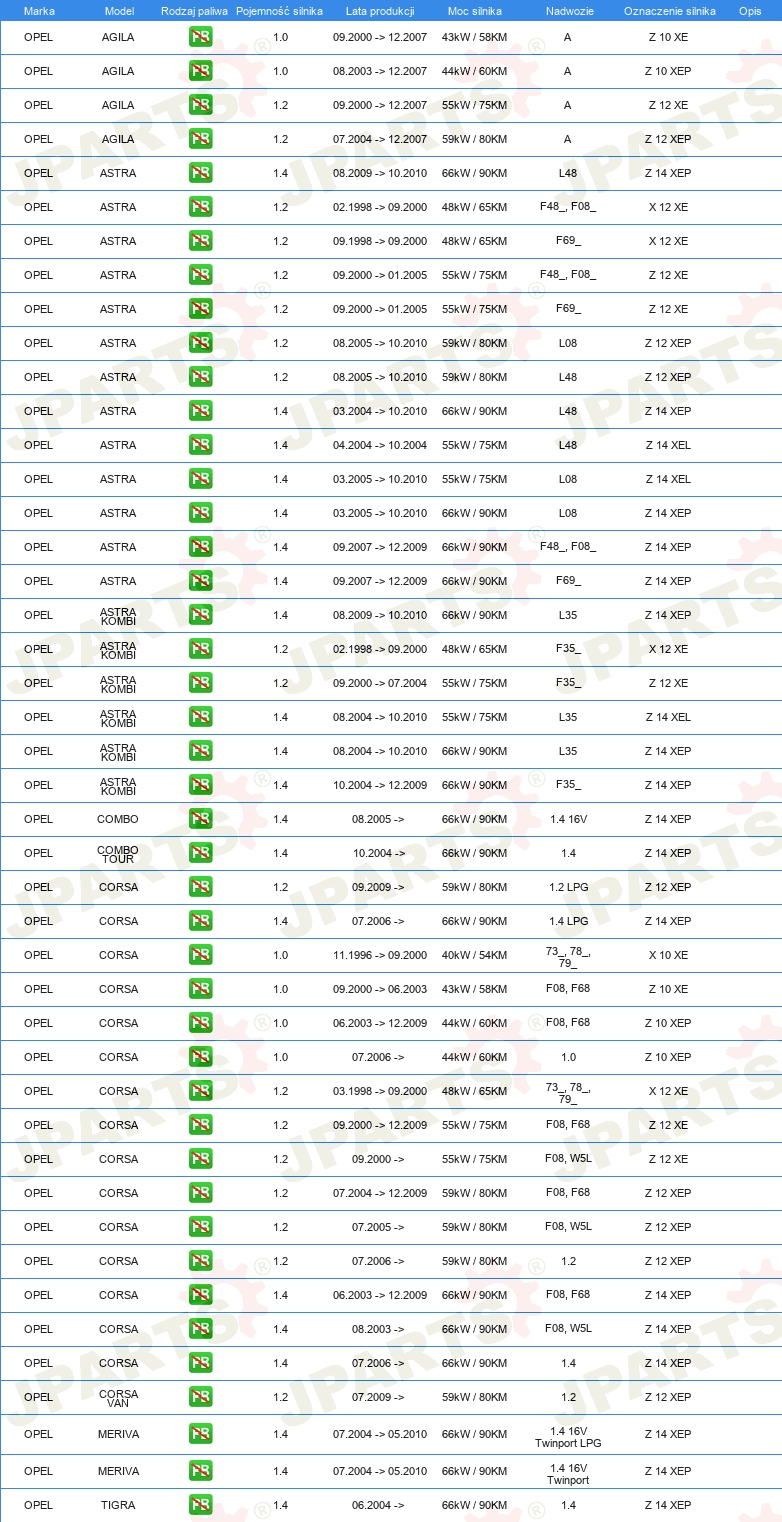
Task: Select the TIGRA model cell
Action: pos(118,1505)
